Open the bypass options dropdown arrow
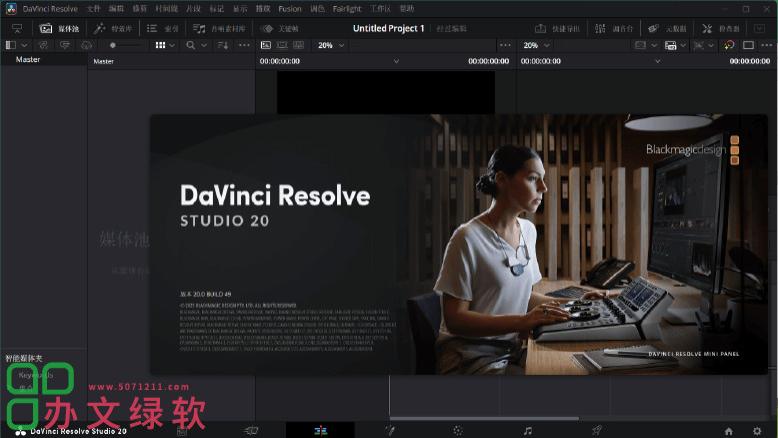778x438 pixels. coord(711,45)
